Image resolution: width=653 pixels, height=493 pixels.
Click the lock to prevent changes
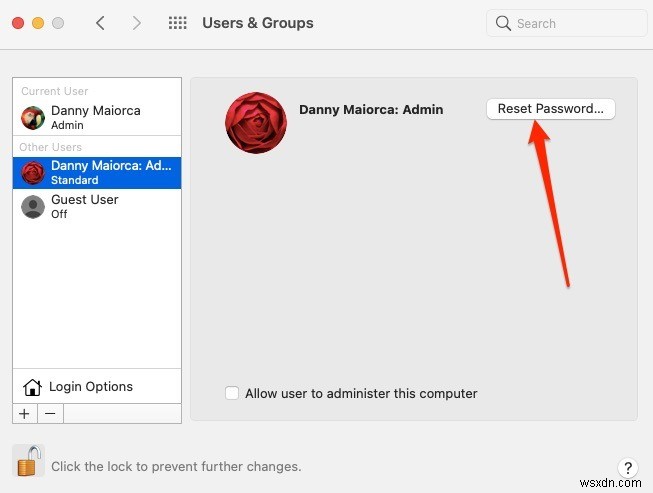pos(29,461)
